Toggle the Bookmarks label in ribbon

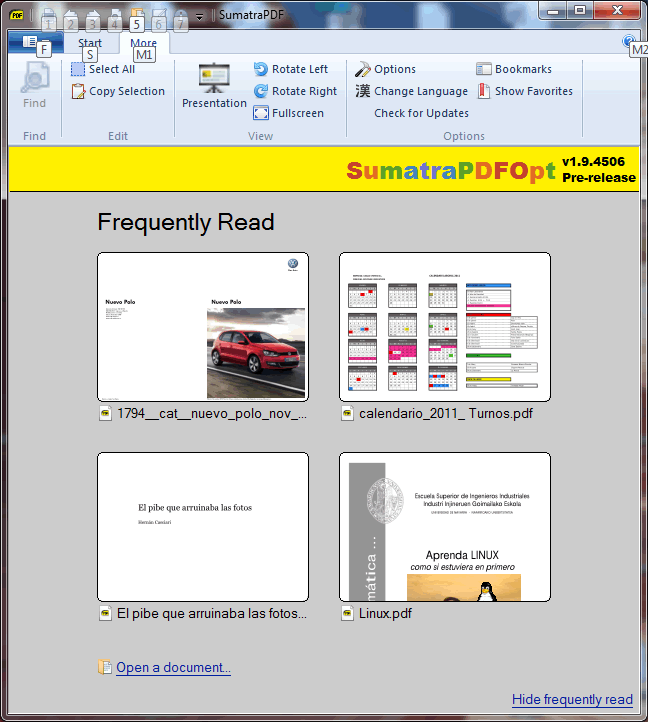pos(523,69)
